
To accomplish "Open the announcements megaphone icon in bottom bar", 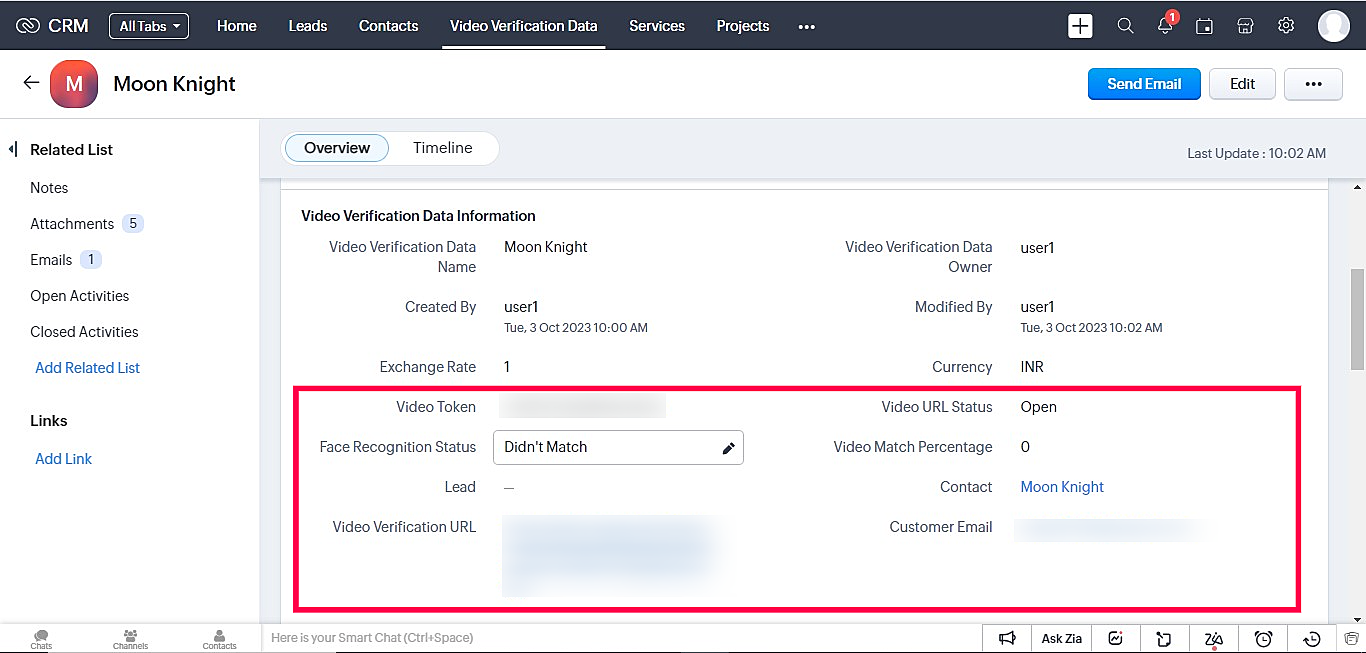I will pos(1008,638).
